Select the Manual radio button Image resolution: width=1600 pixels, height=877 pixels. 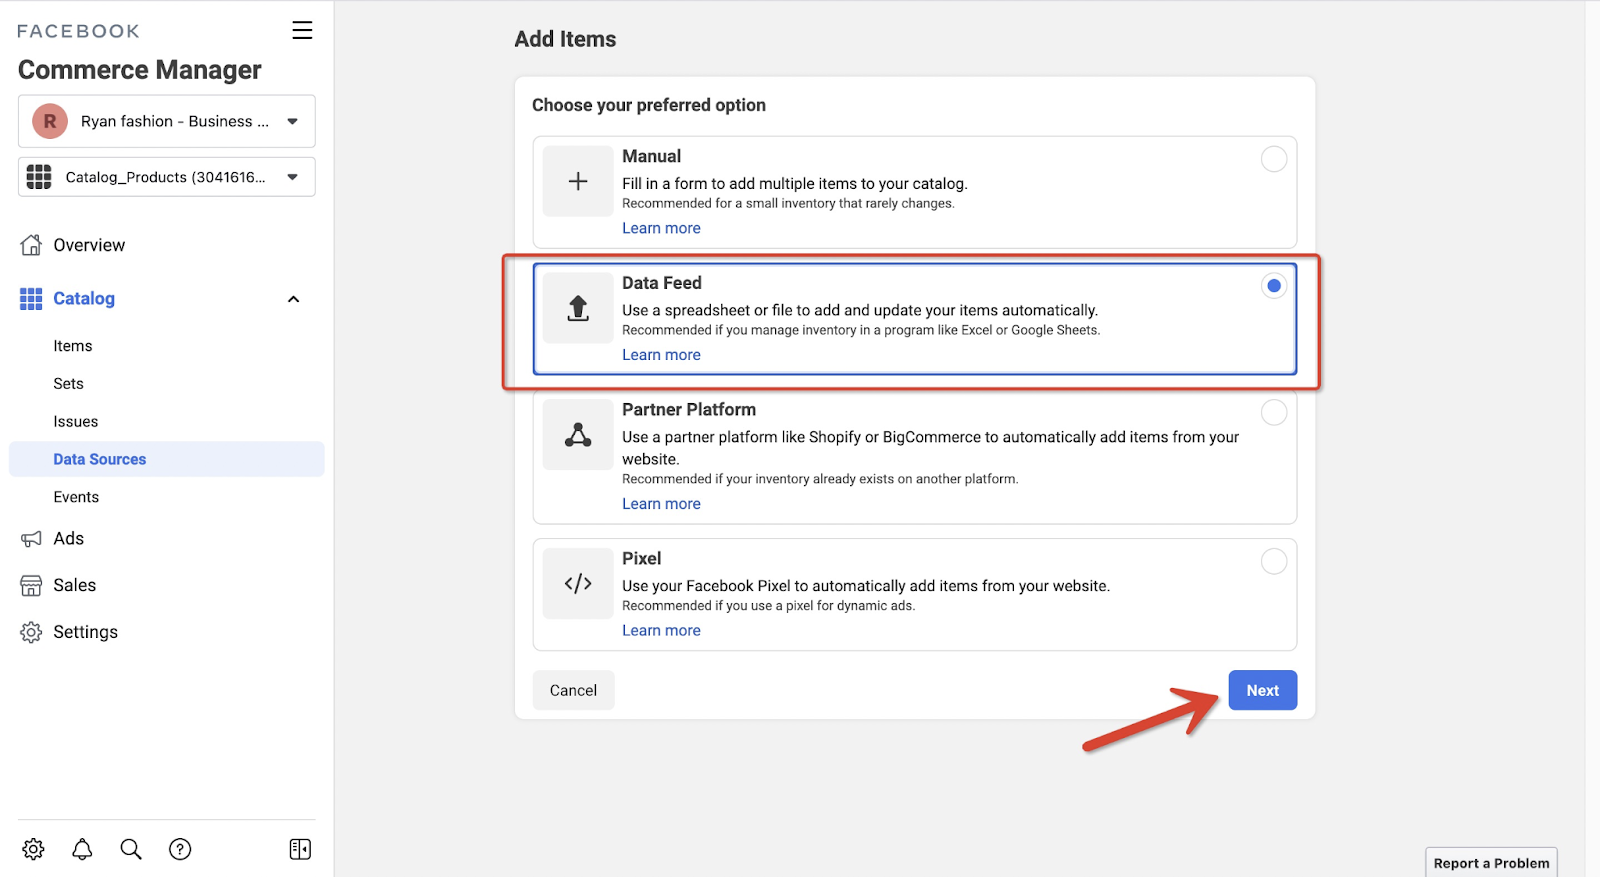coord(1274,159)
